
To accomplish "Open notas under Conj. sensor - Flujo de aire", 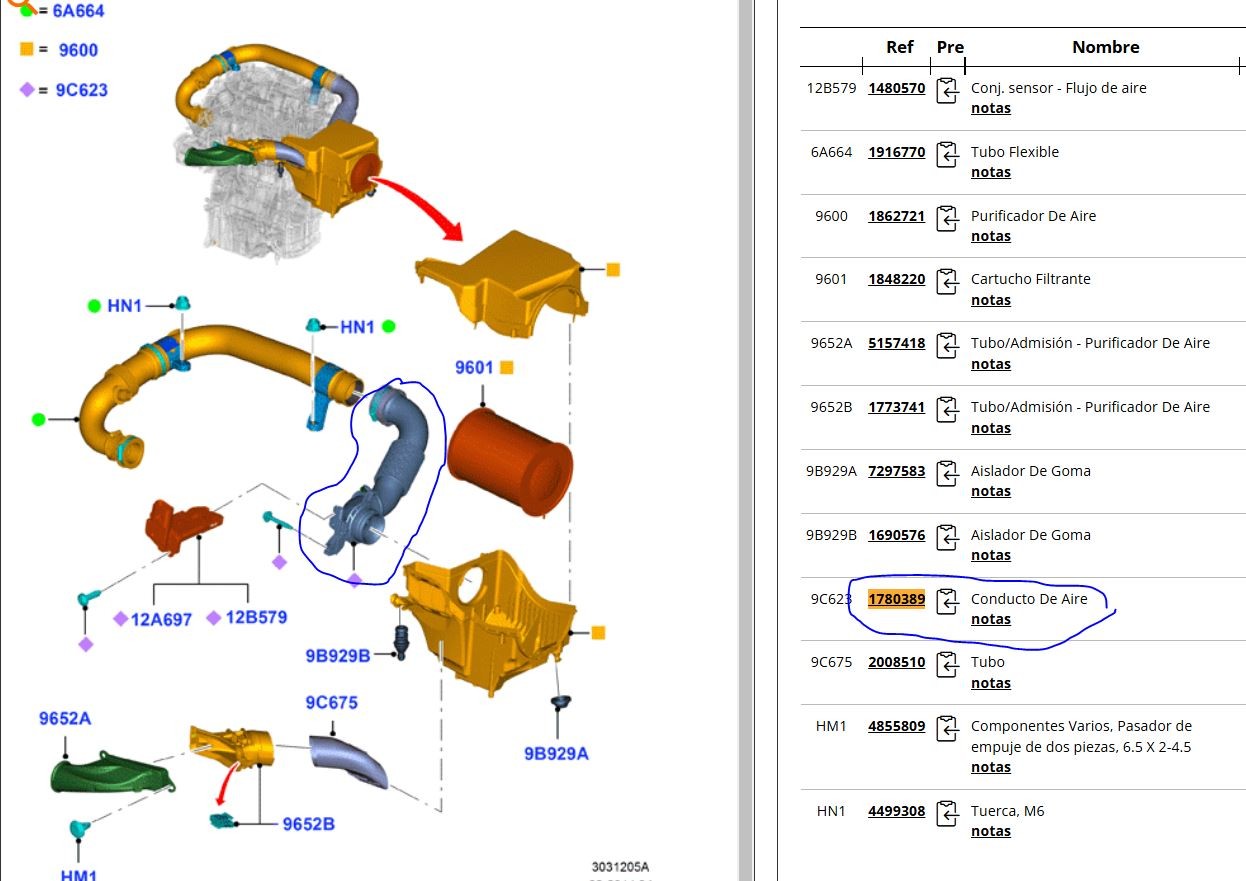I will point(990,109).
